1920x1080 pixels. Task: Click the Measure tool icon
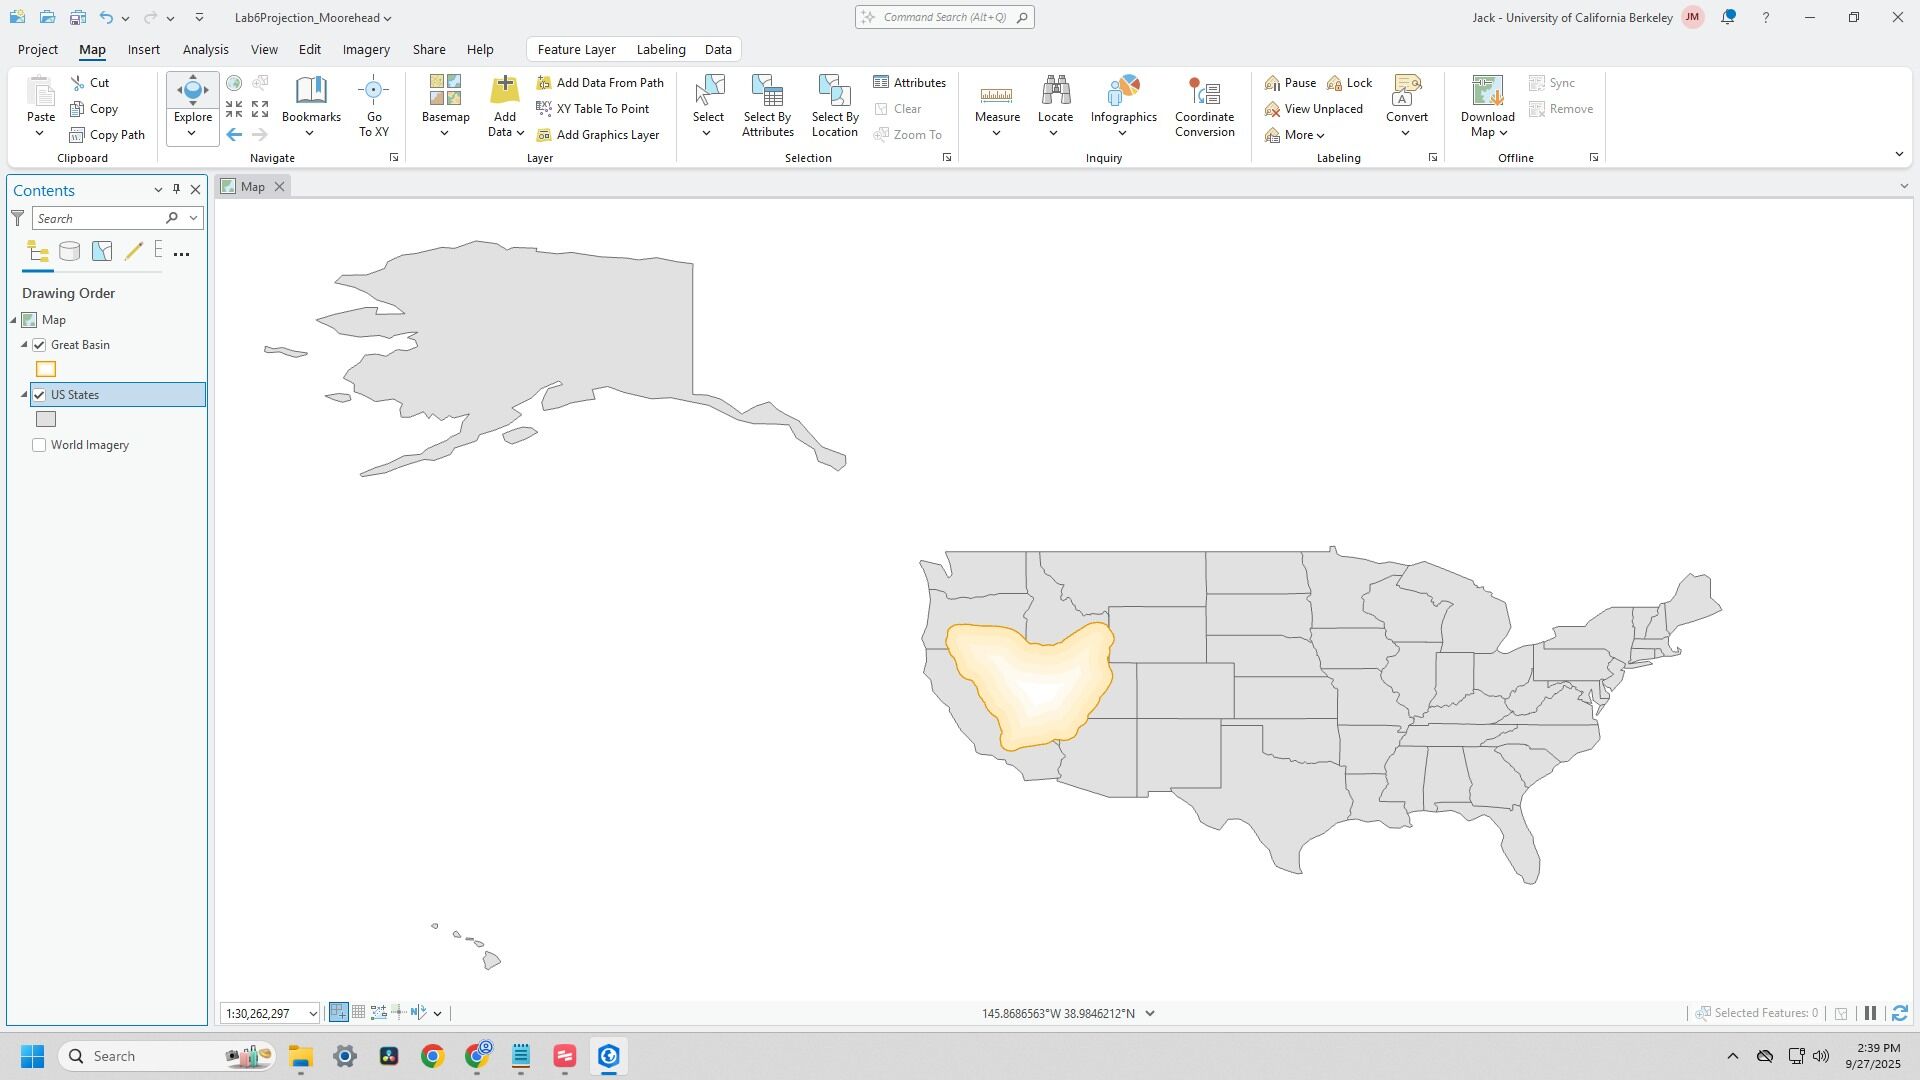pyautogui.click(x=996, y=94)
